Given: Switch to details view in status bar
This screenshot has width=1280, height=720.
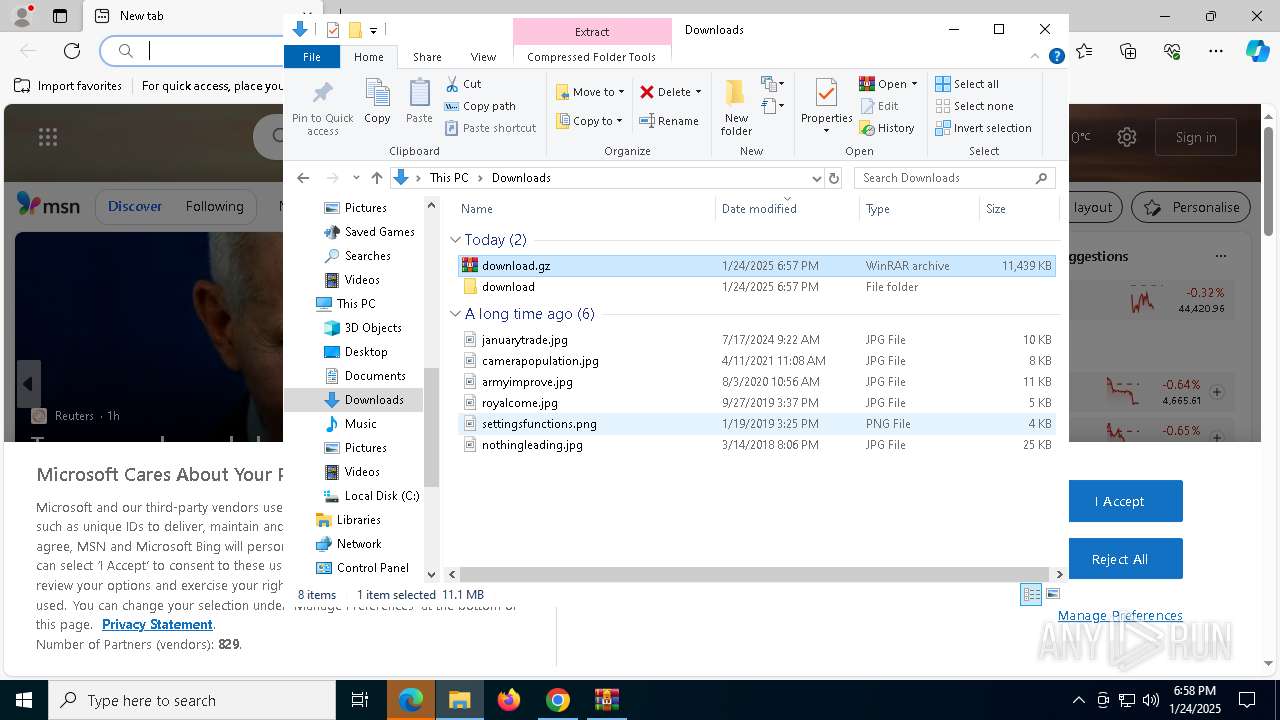Looking at the screenshot, I should pyautogui.click(x=1031, y=594).
